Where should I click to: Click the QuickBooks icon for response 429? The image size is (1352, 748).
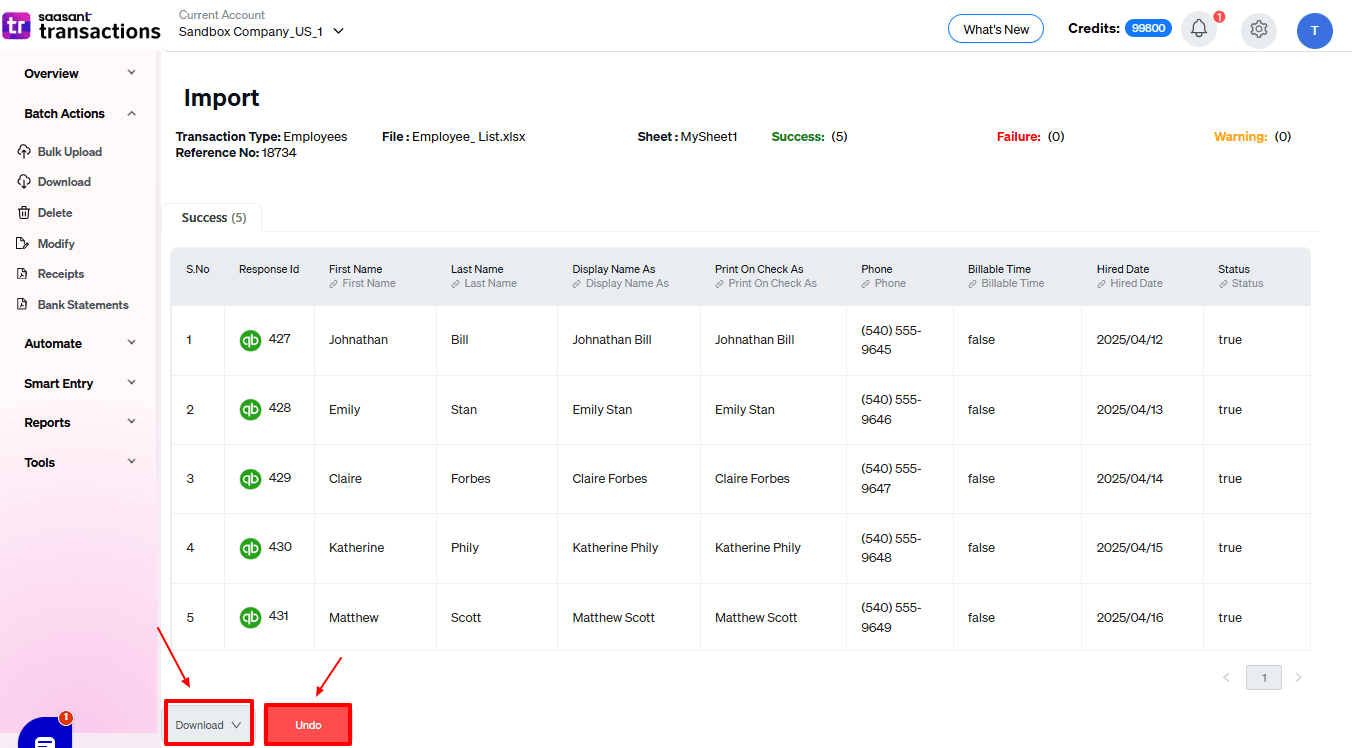(250, 479)
